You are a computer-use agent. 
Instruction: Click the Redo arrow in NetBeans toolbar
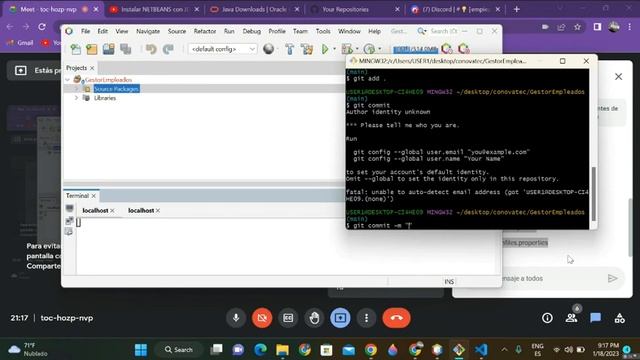[168, 49]
